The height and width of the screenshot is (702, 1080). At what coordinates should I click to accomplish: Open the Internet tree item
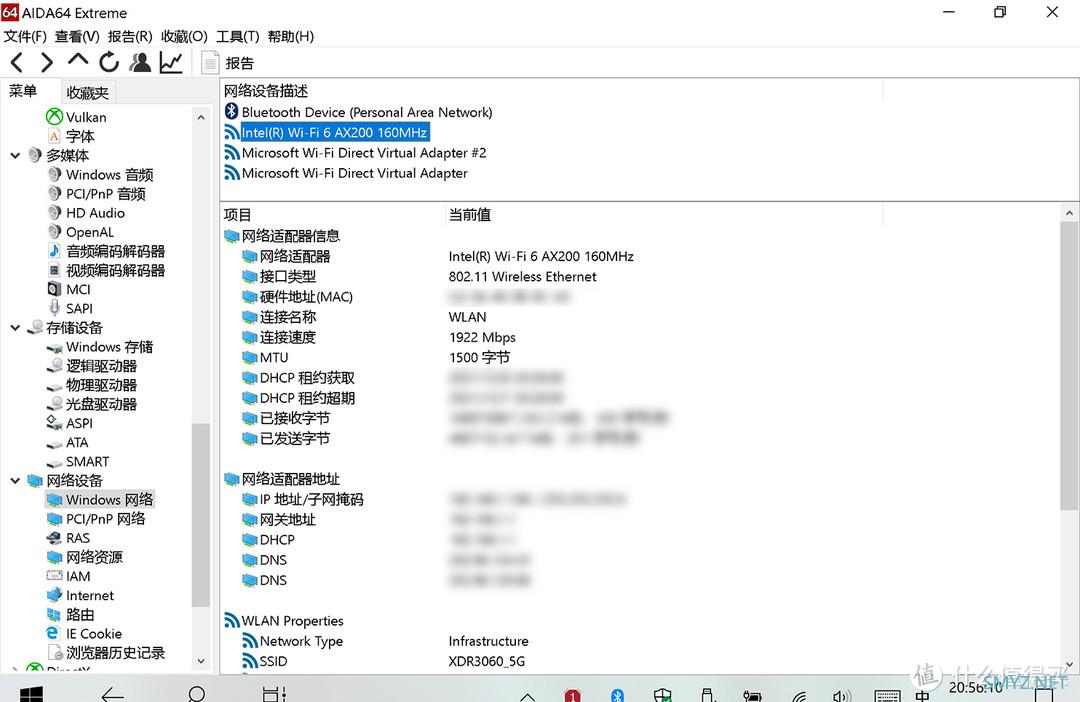click(x=90, y=596)
